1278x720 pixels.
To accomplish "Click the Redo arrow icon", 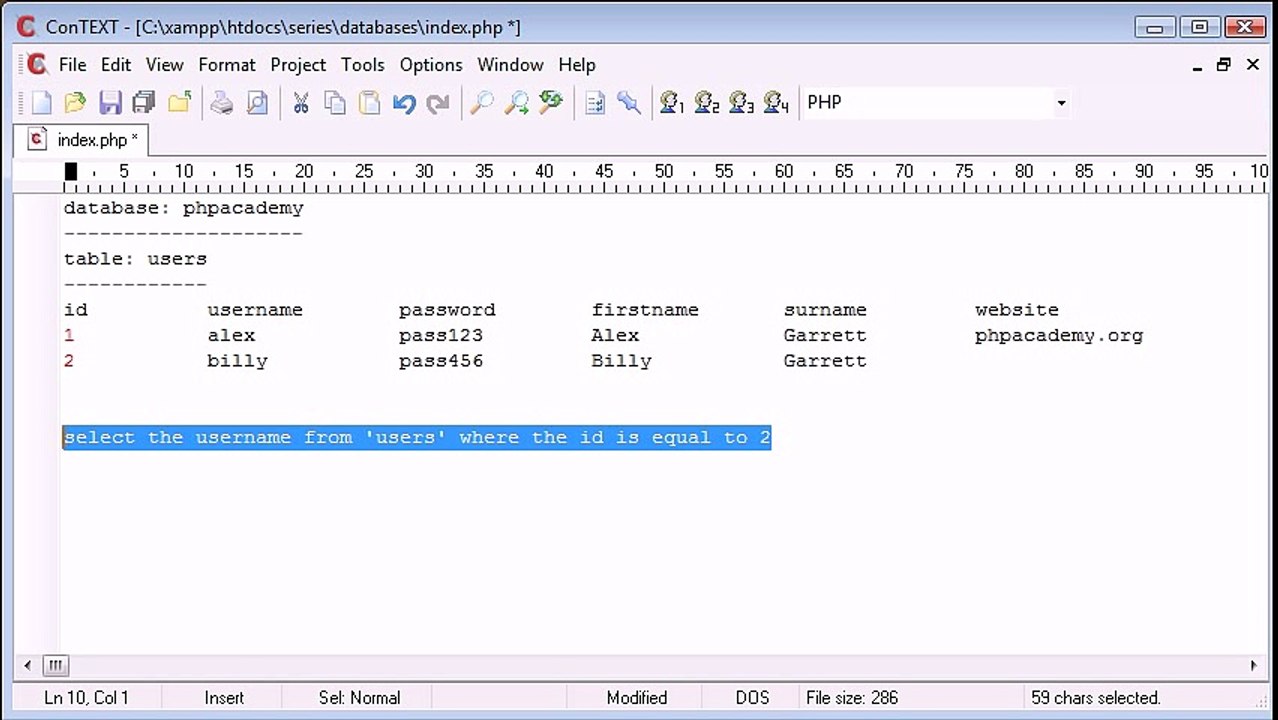I will (438, 102).
